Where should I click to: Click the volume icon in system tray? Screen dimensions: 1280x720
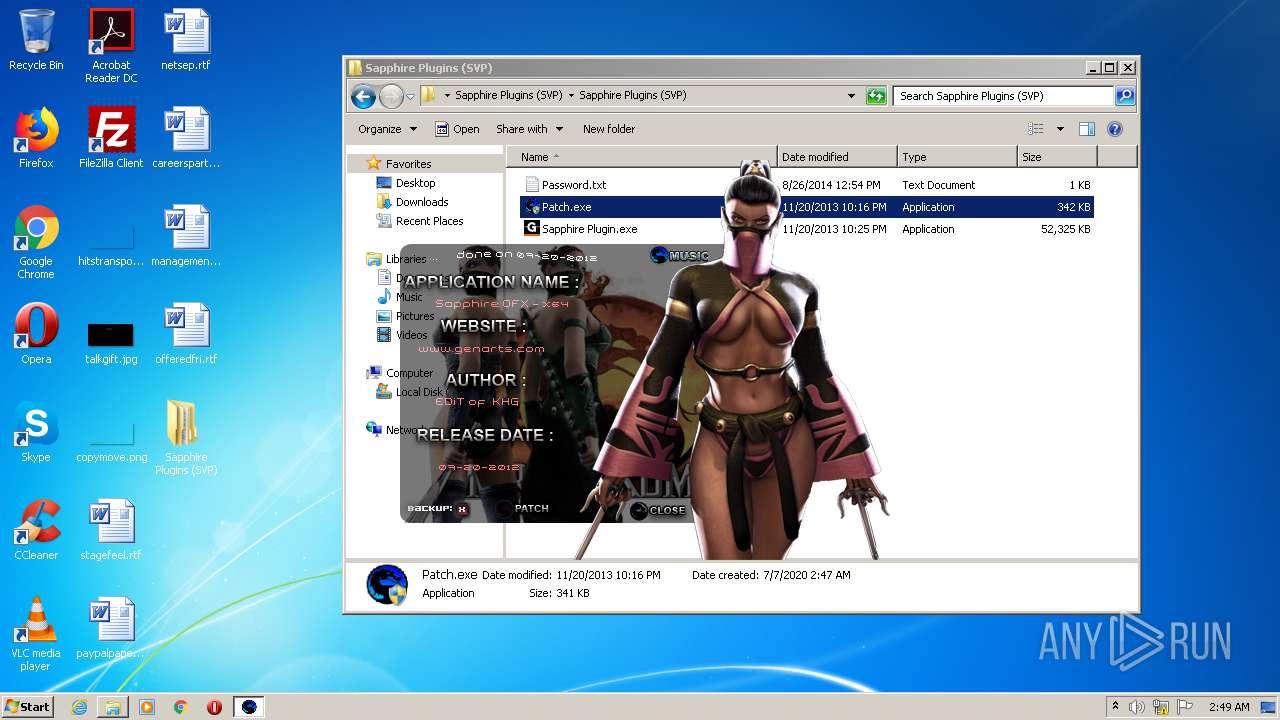(x=1136, y=707)
